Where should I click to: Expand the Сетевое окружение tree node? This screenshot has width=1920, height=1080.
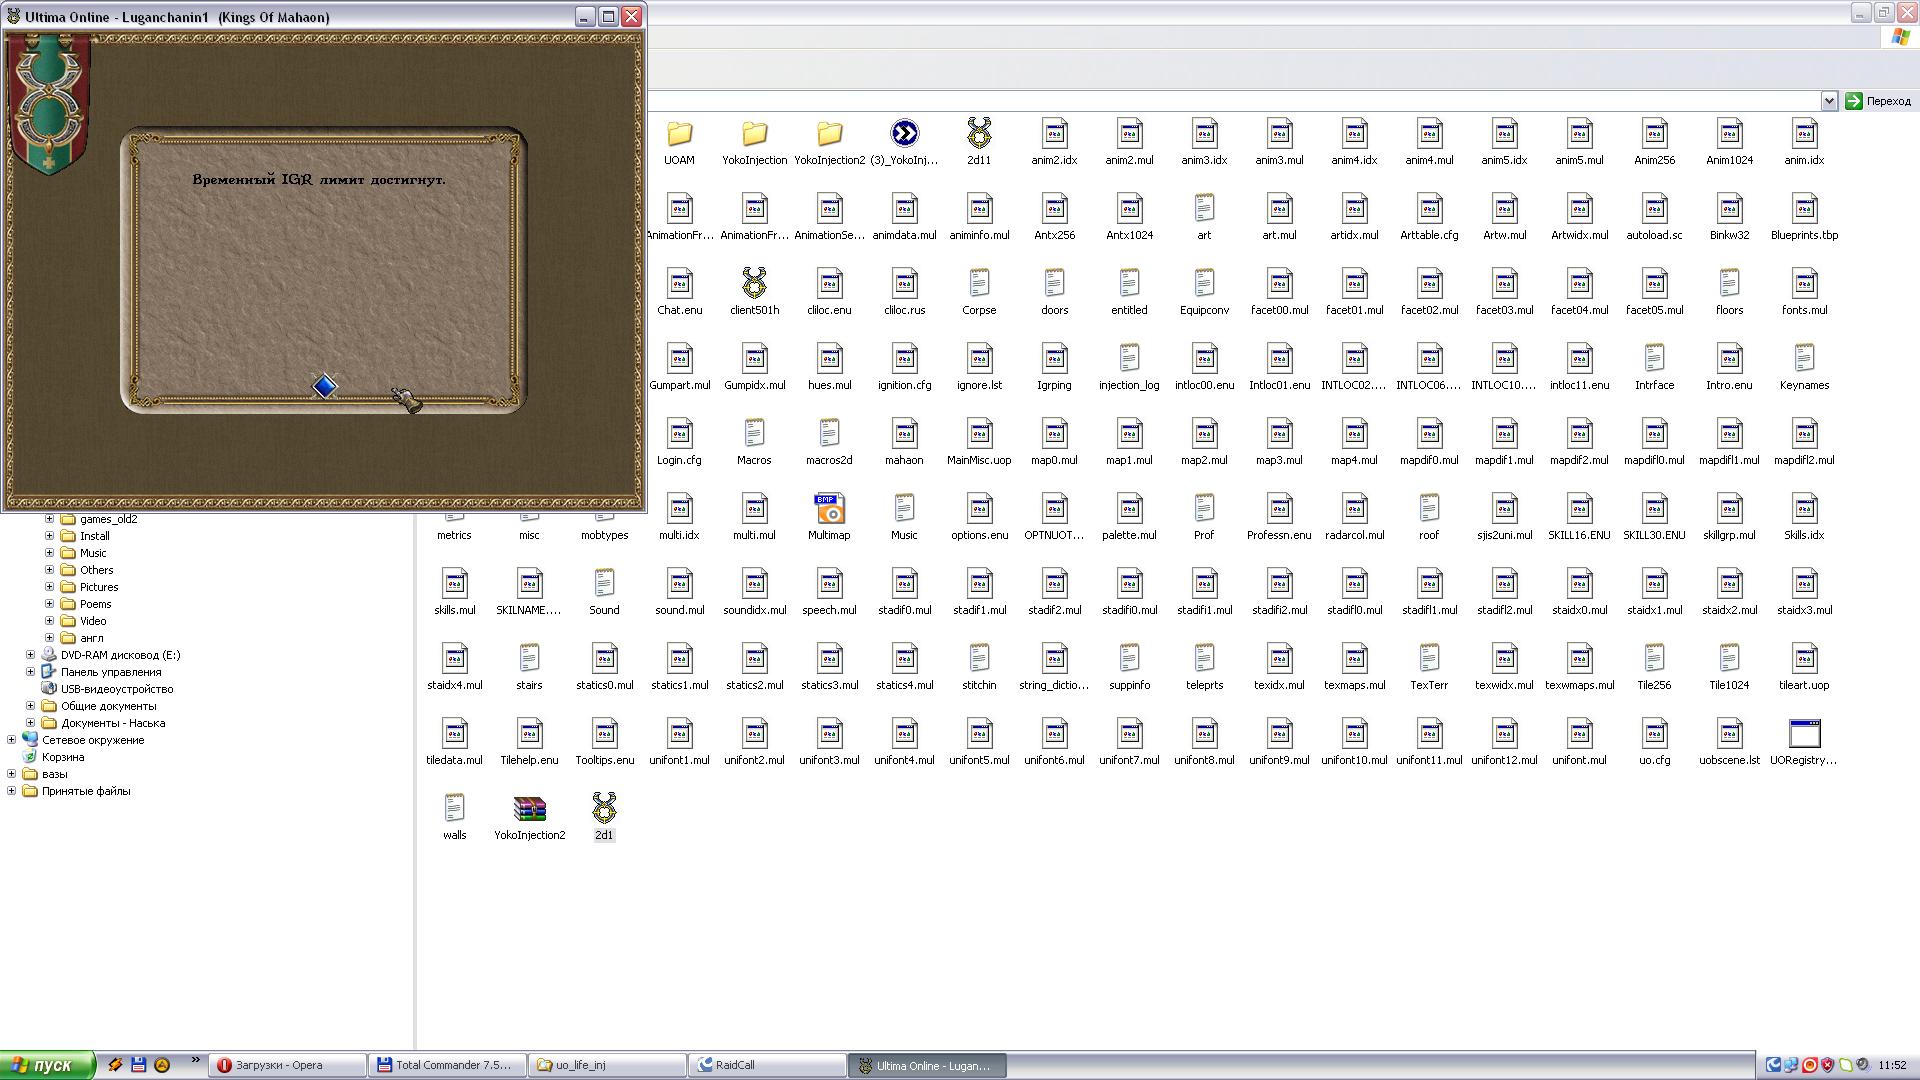coord(12,740)
